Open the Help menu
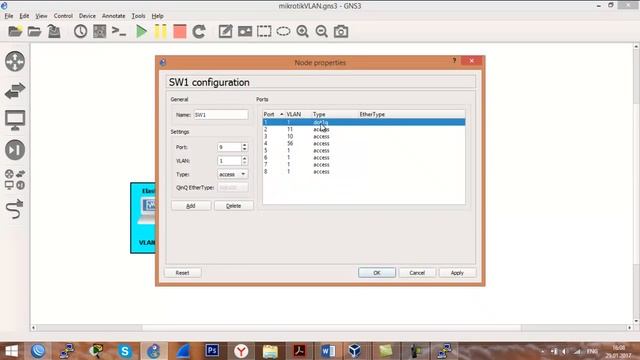 click(157, 16)
